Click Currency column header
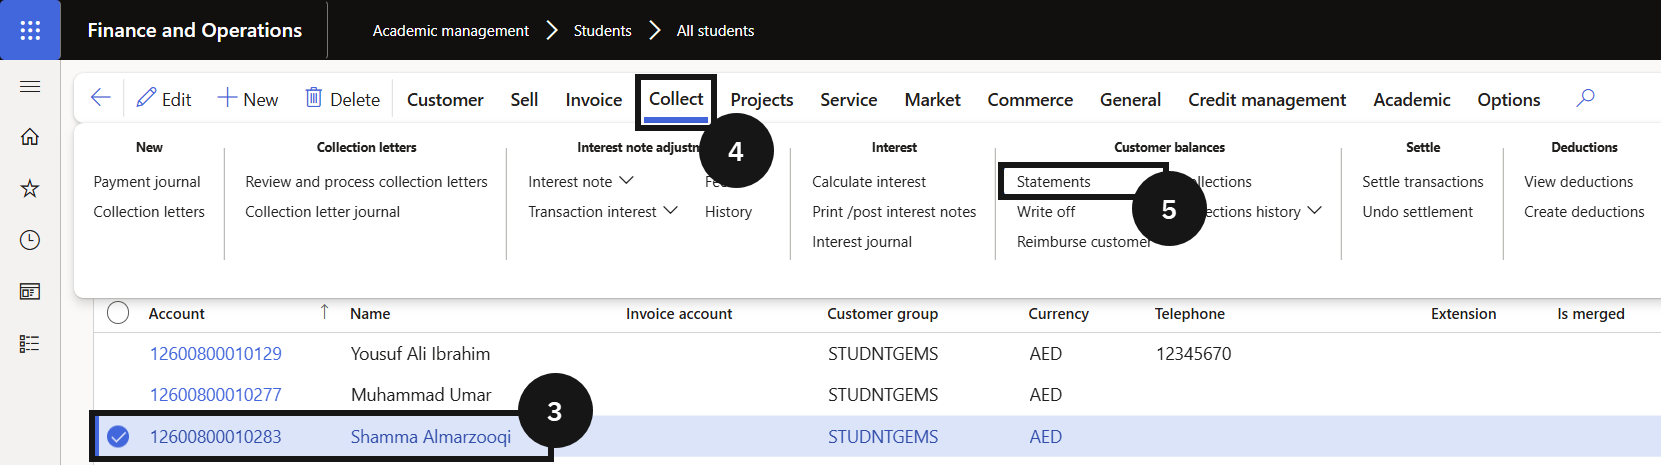This screenshot has height=465, width=1661. coord(1058,314)
